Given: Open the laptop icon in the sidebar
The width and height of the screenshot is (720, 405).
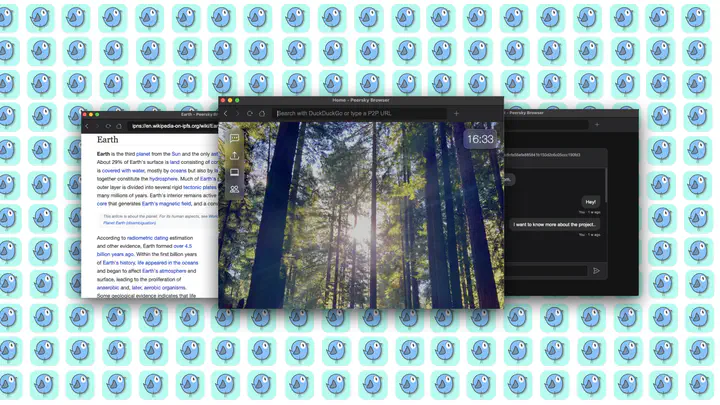Looking at the screenshot, I should point(234,172).
